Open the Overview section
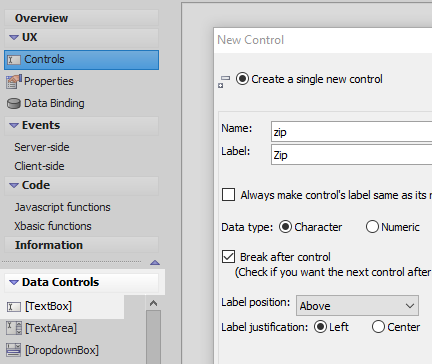The image size is (432, 364). coord(41,18)
